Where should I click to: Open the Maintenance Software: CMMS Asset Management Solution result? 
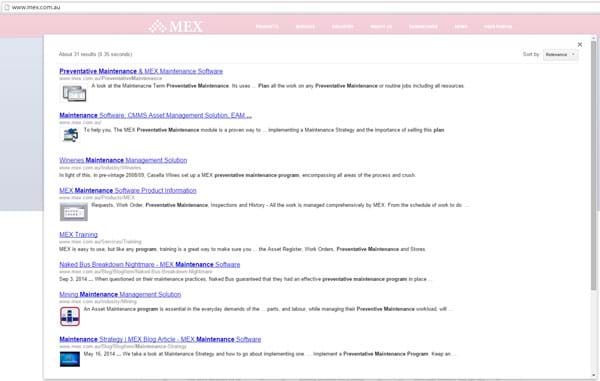[x=155, y=115]
